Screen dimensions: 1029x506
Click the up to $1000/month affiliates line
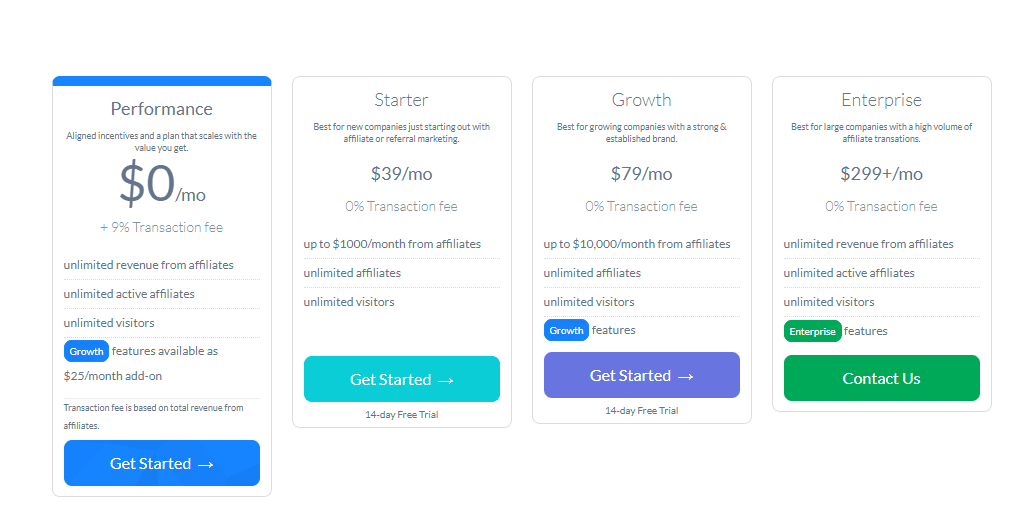point(392,244)
